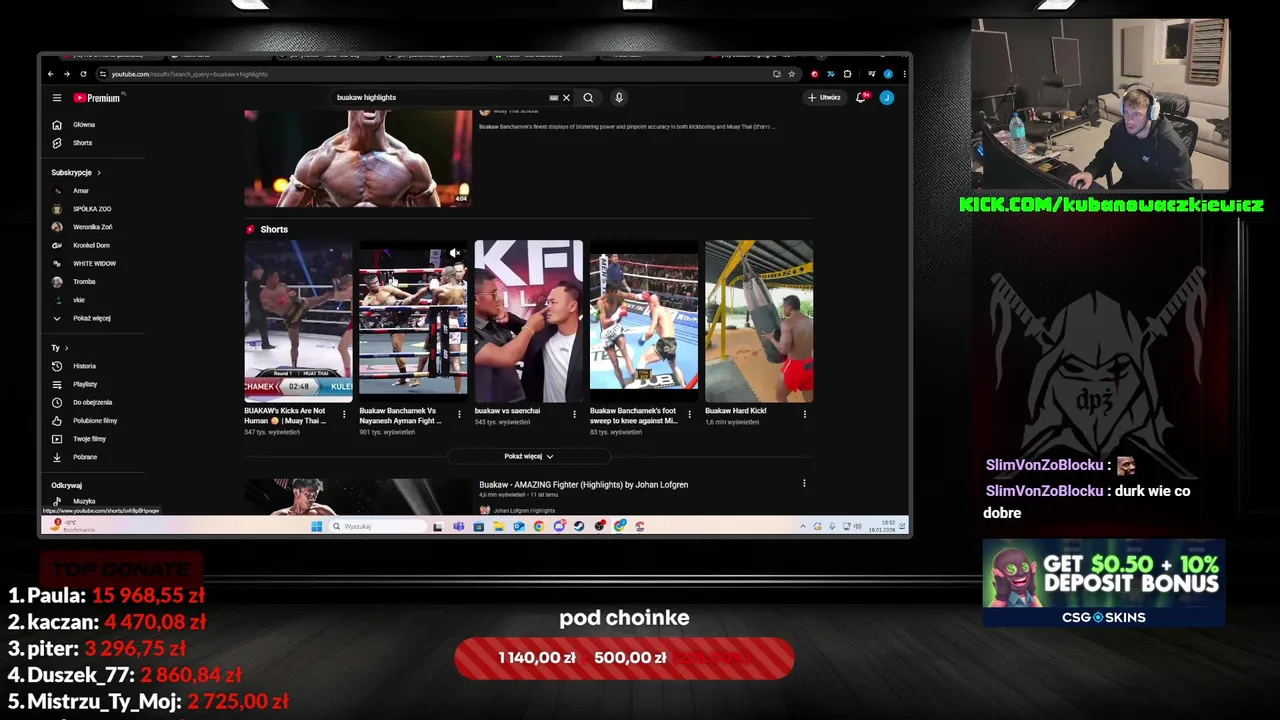The width and height of the screenshot is (1280, 720).
Task: Play the Buakaw Hard Kick short
Action: click(x=759, y=321)
